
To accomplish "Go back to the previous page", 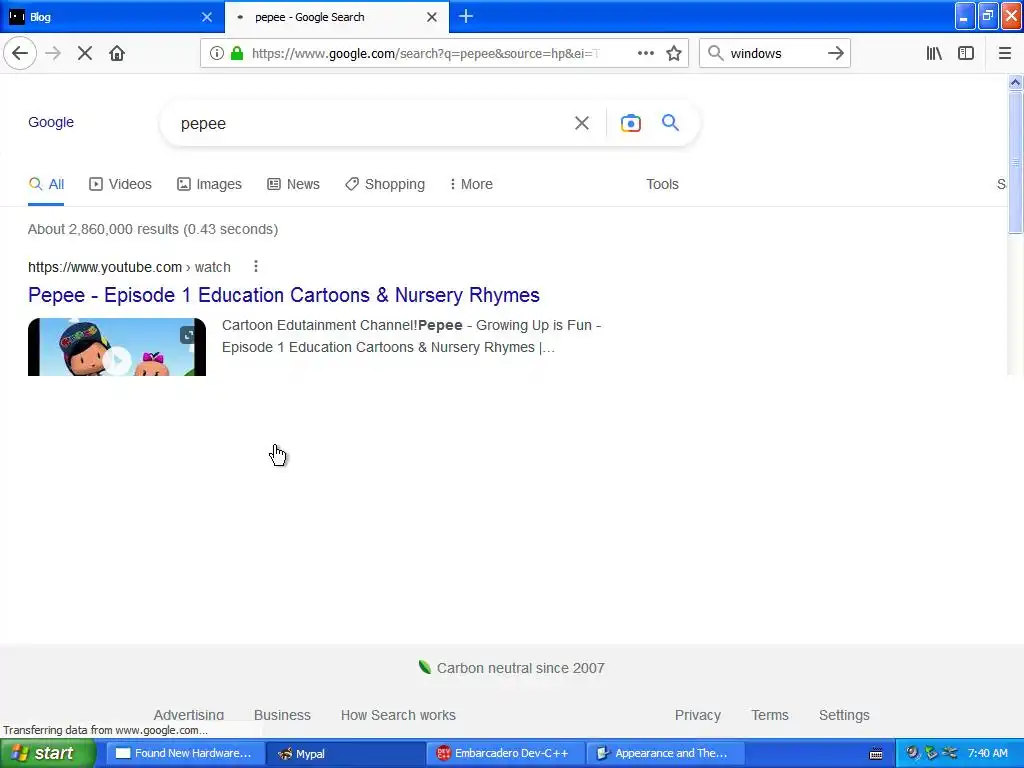I will (20, 53).
